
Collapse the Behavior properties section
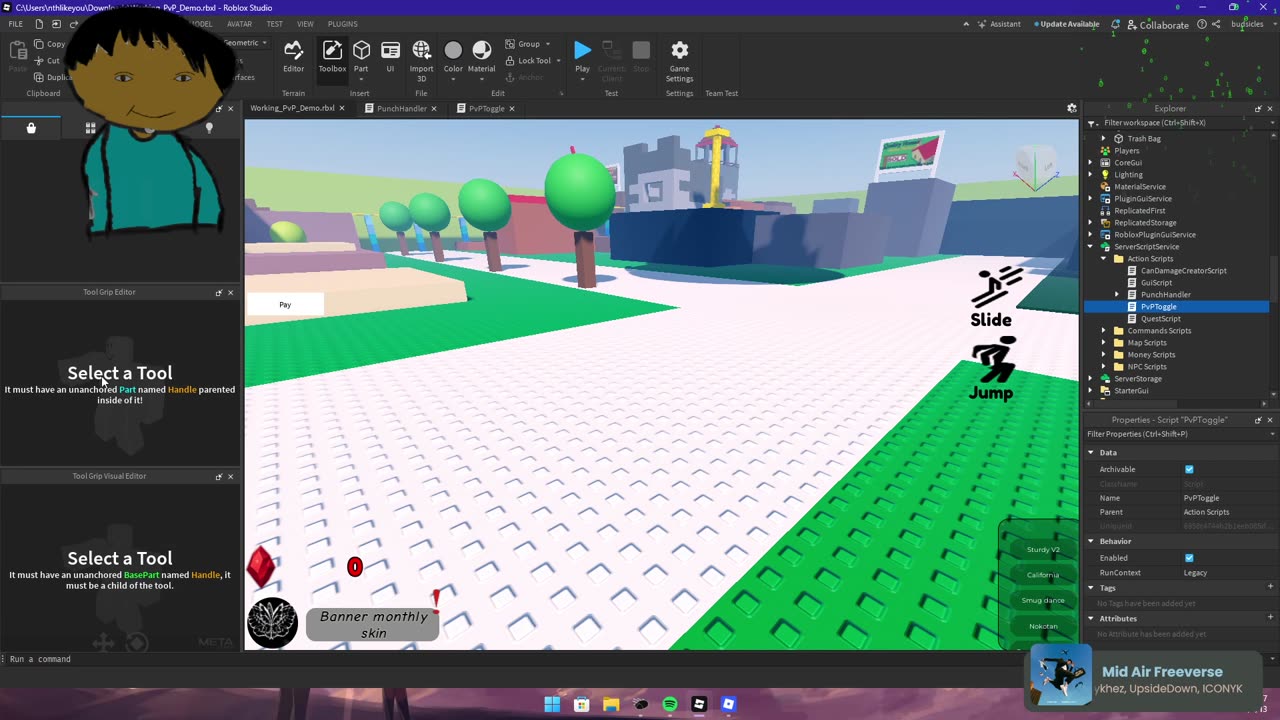tap(1091, 541)
